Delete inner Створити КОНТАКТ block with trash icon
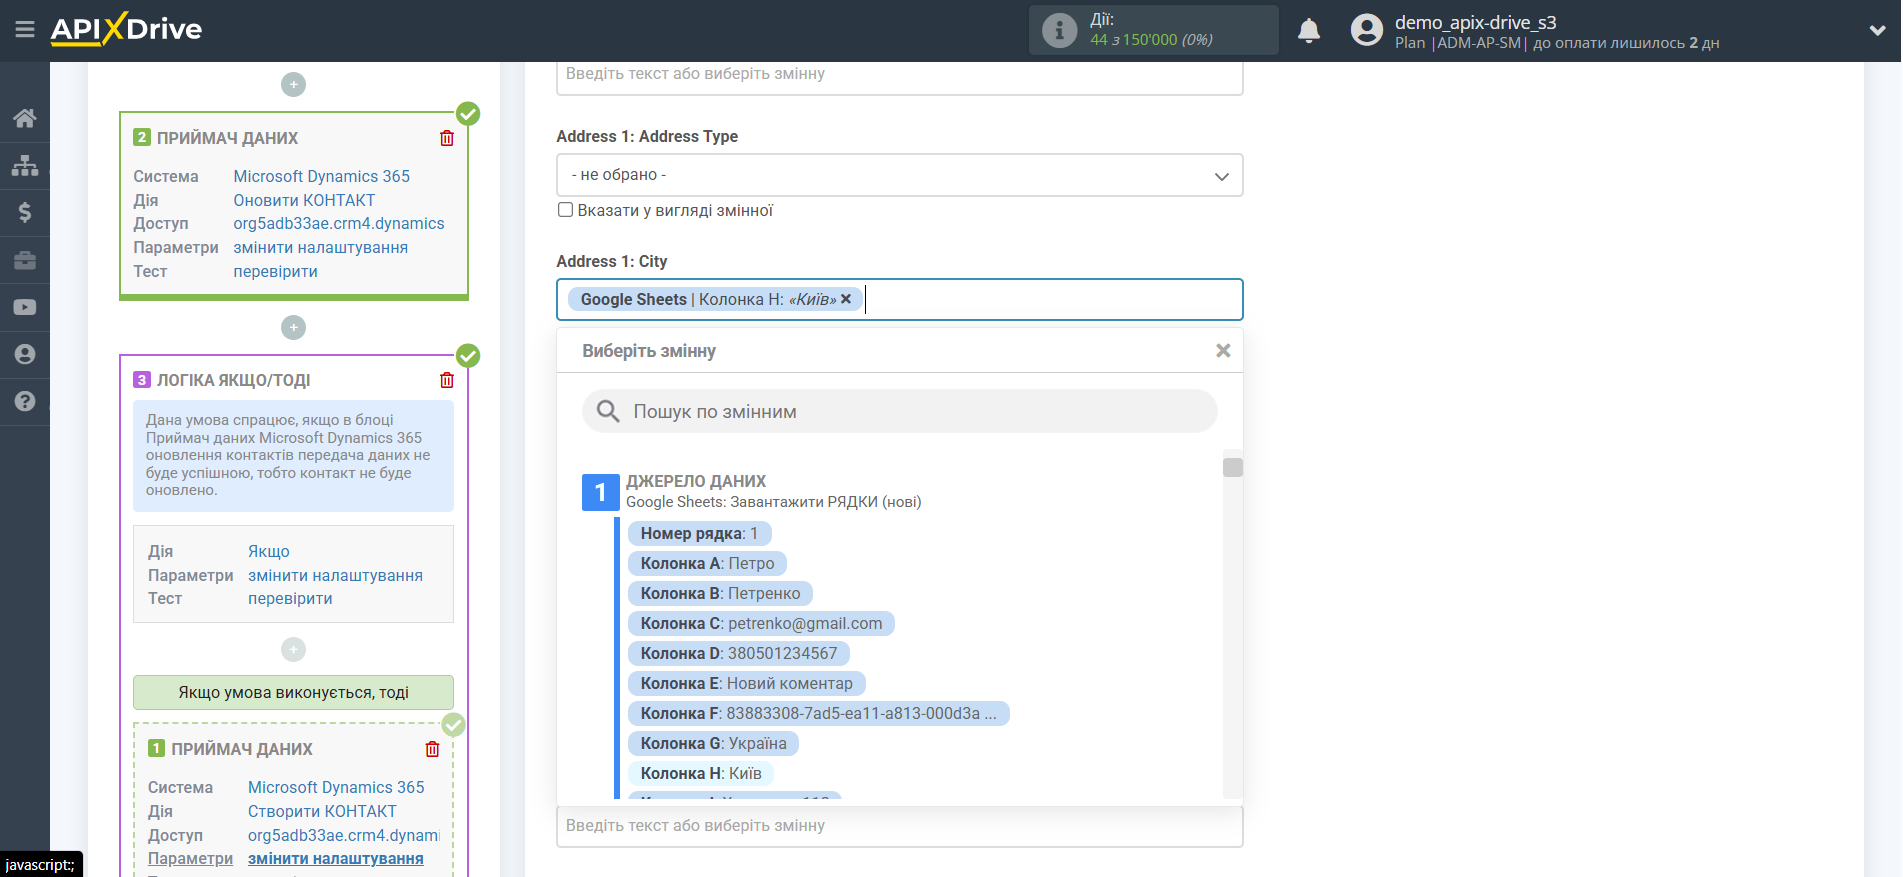Viewport: 1903px width, 877px height. click(x=432, y=749)
